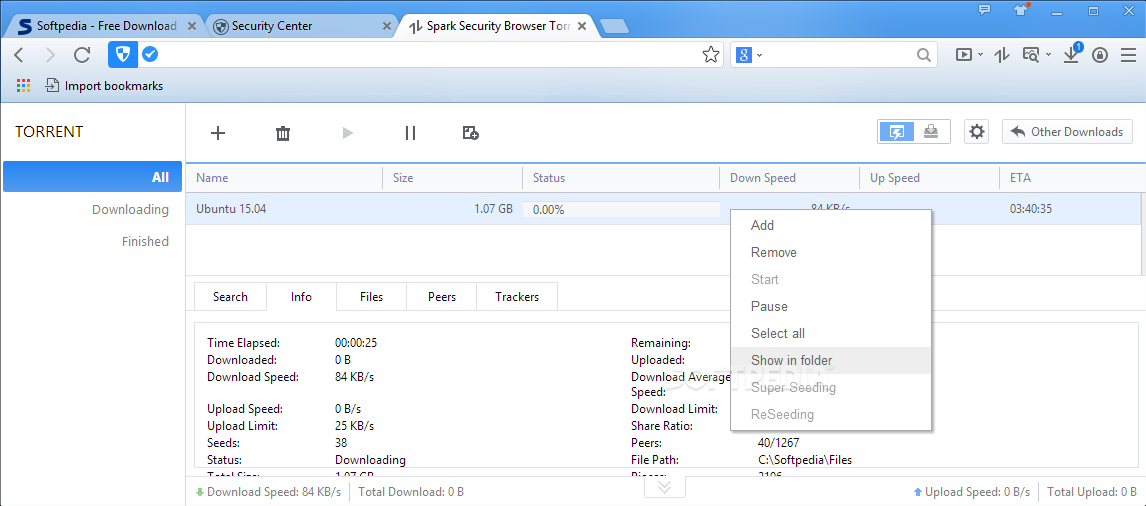Open the Search details tab
The height and width of the screenshot is (506, 1146).
pos(230,297)
